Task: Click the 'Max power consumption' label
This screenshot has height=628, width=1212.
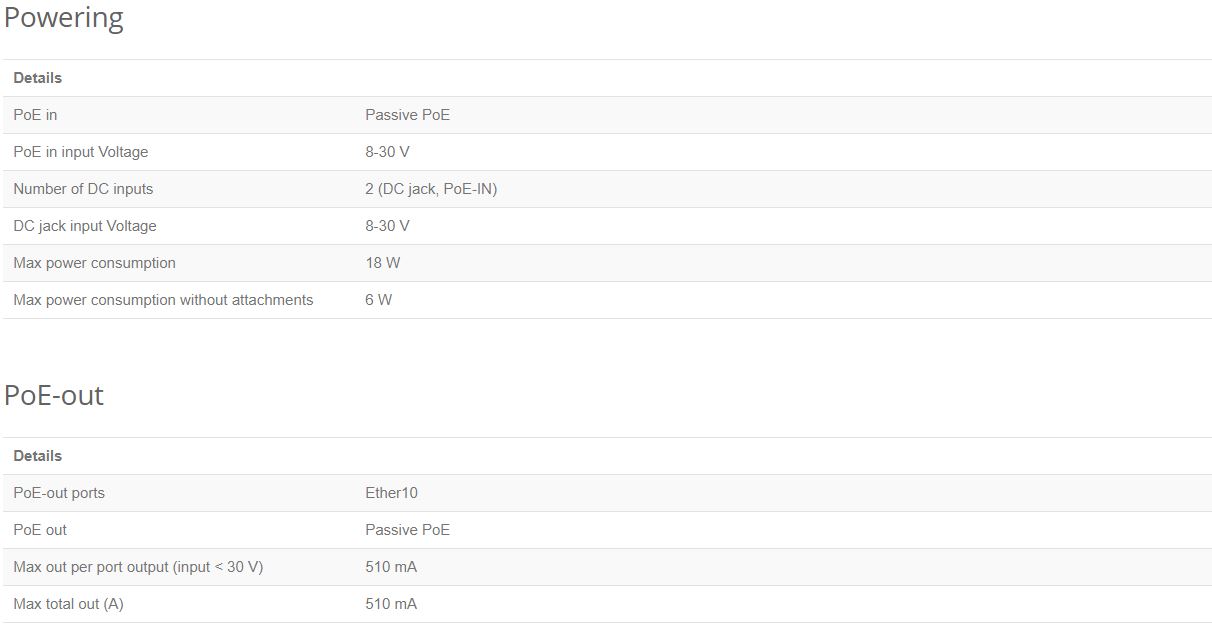Action: pos(94,263)
